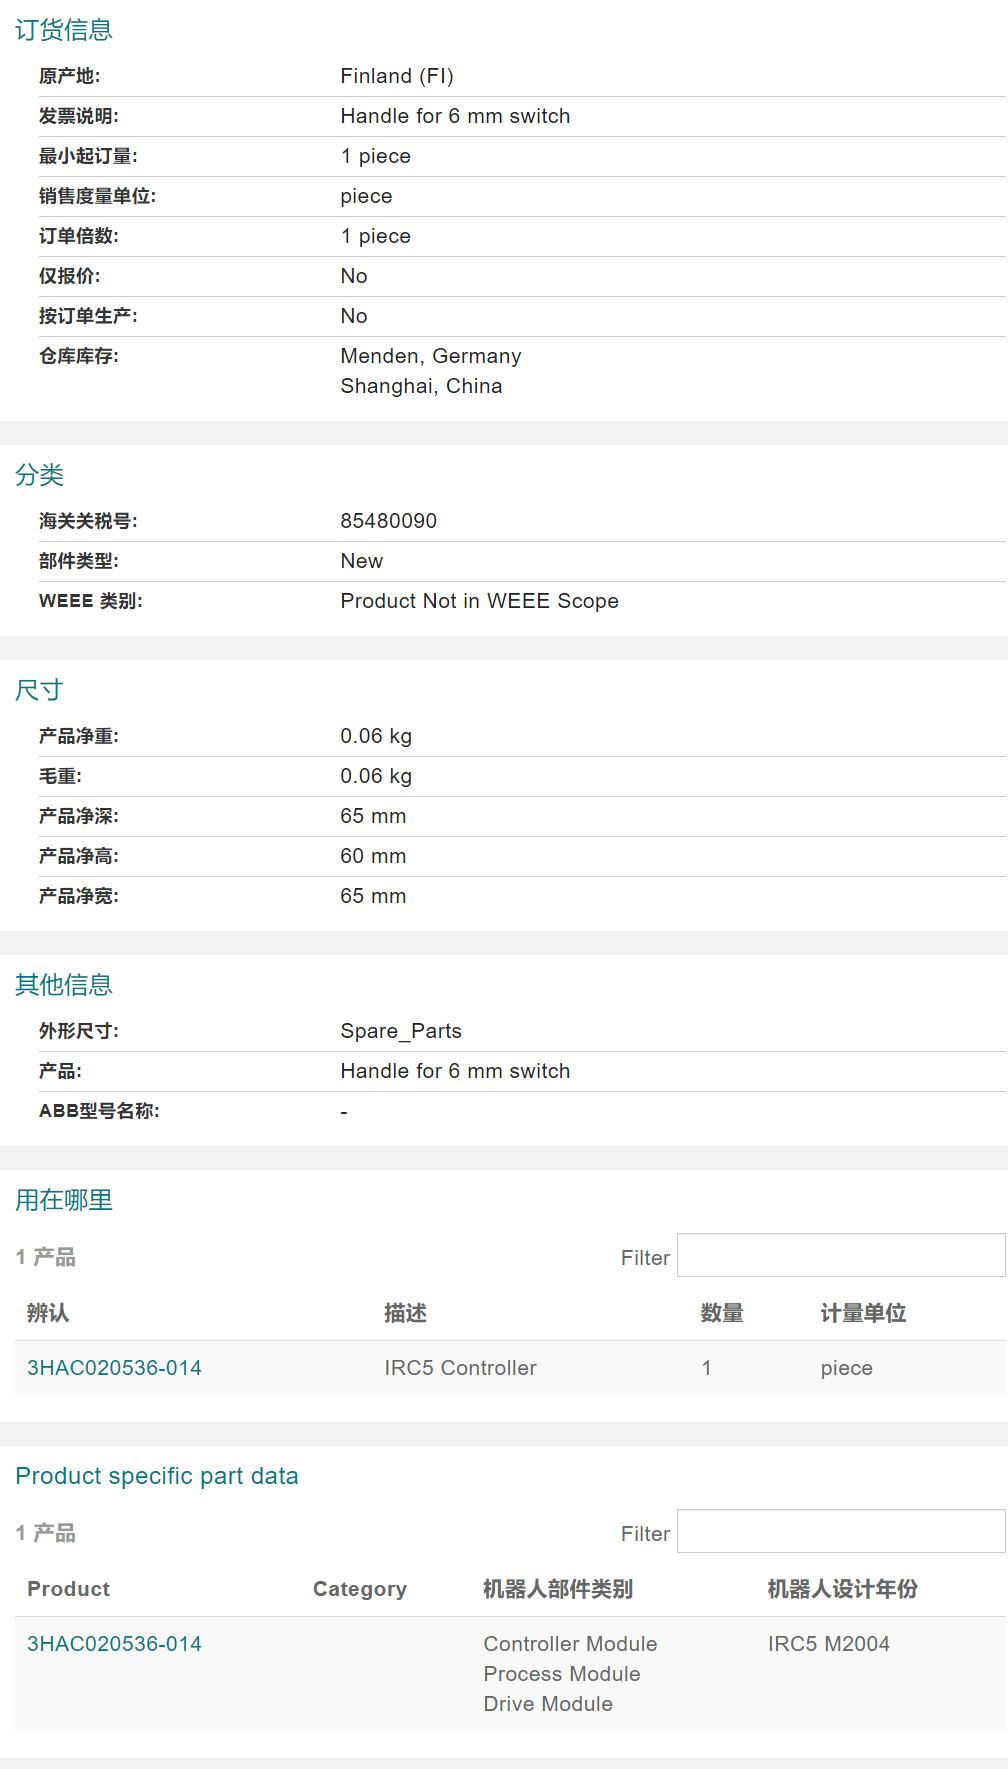Screen dimensions: 1008x1769
Task: Click the 用在哪里 section heading
Action: (x=64, y=1200)
